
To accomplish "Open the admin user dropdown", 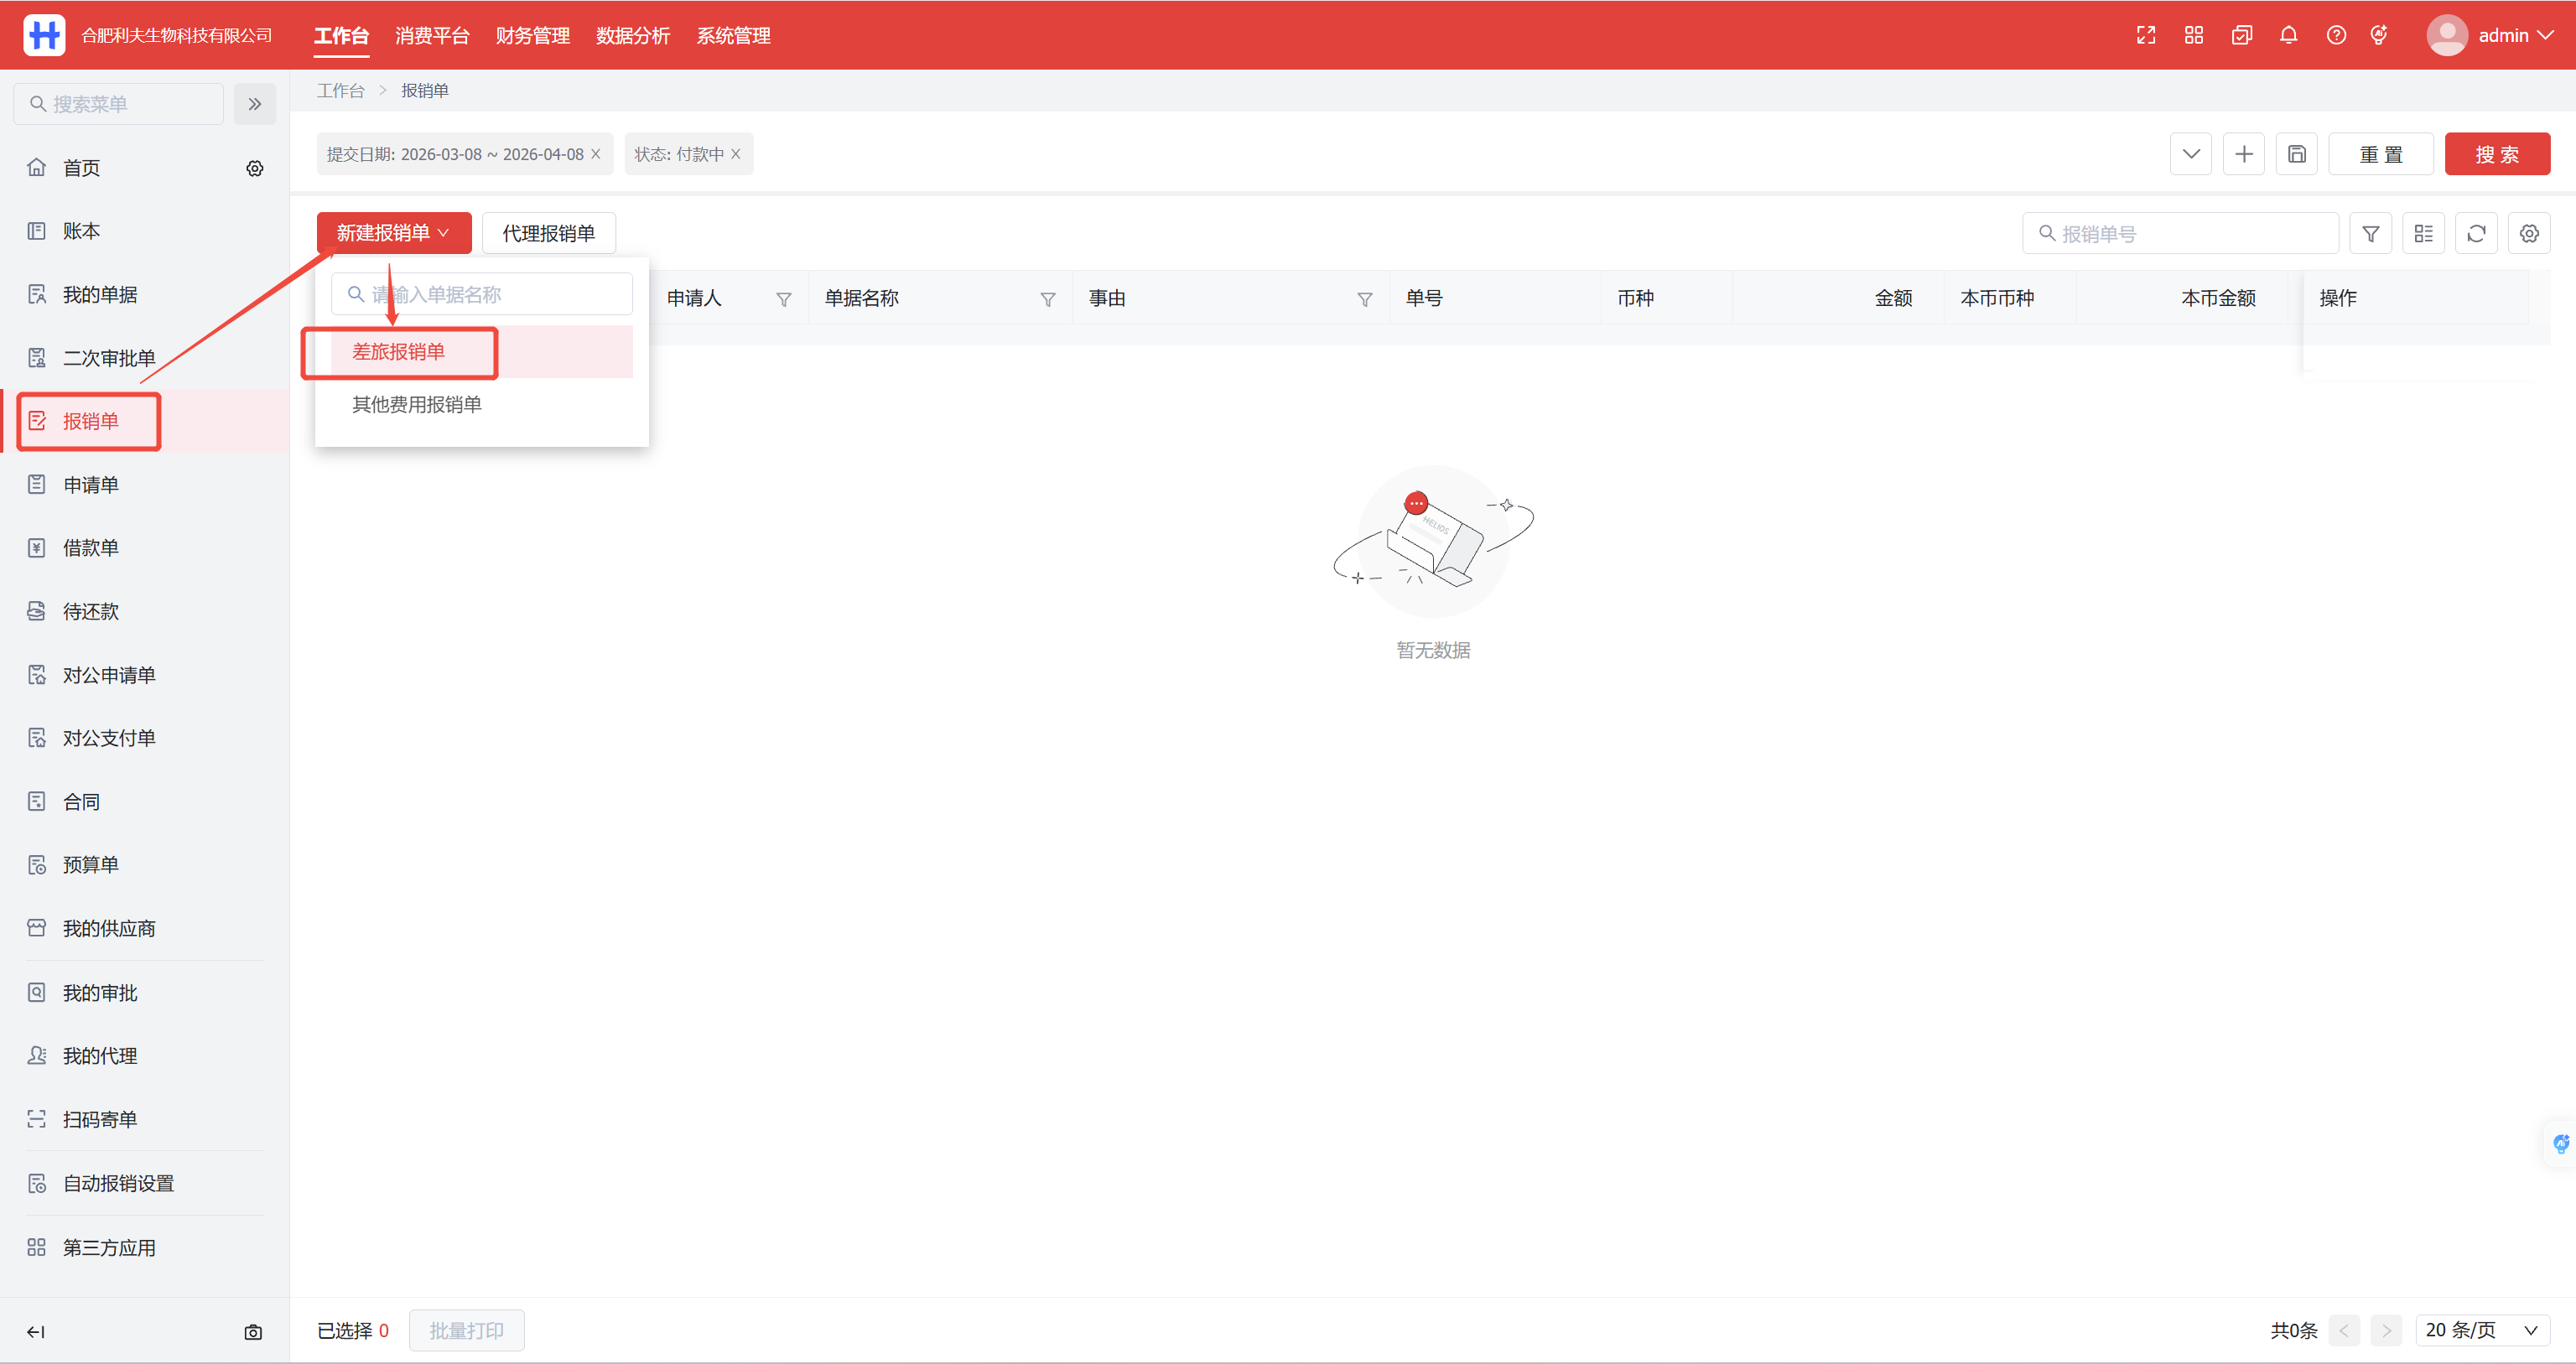I will pyautogui.click(x=2491, y=35).
